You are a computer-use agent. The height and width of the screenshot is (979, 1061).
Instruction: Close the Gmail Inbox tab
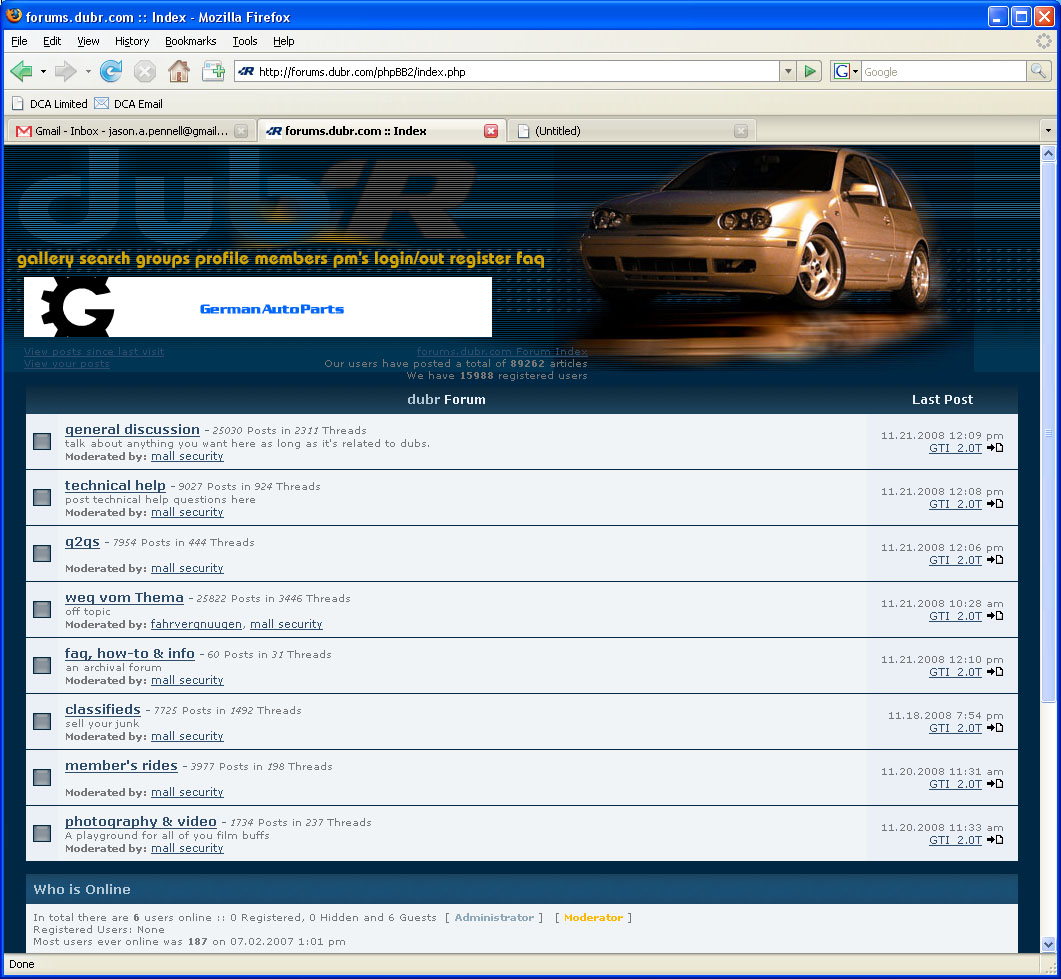coord(241,131)
